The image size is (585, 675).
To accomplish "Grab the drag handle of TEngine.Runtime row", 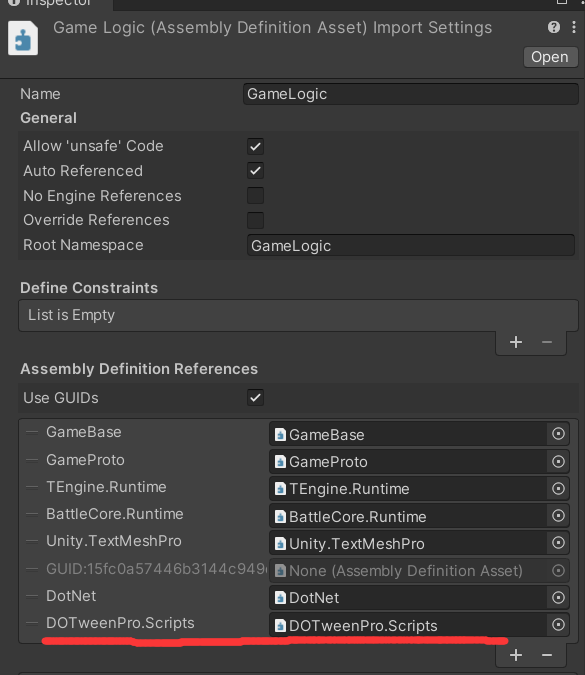I will pos(32,487).
